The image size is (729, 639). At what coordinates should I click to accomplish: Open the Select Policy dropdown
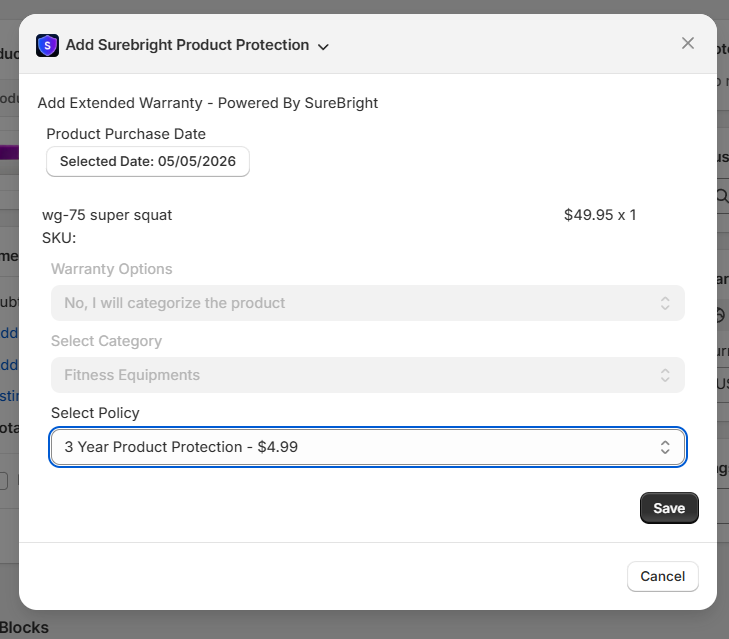point(367,447)
